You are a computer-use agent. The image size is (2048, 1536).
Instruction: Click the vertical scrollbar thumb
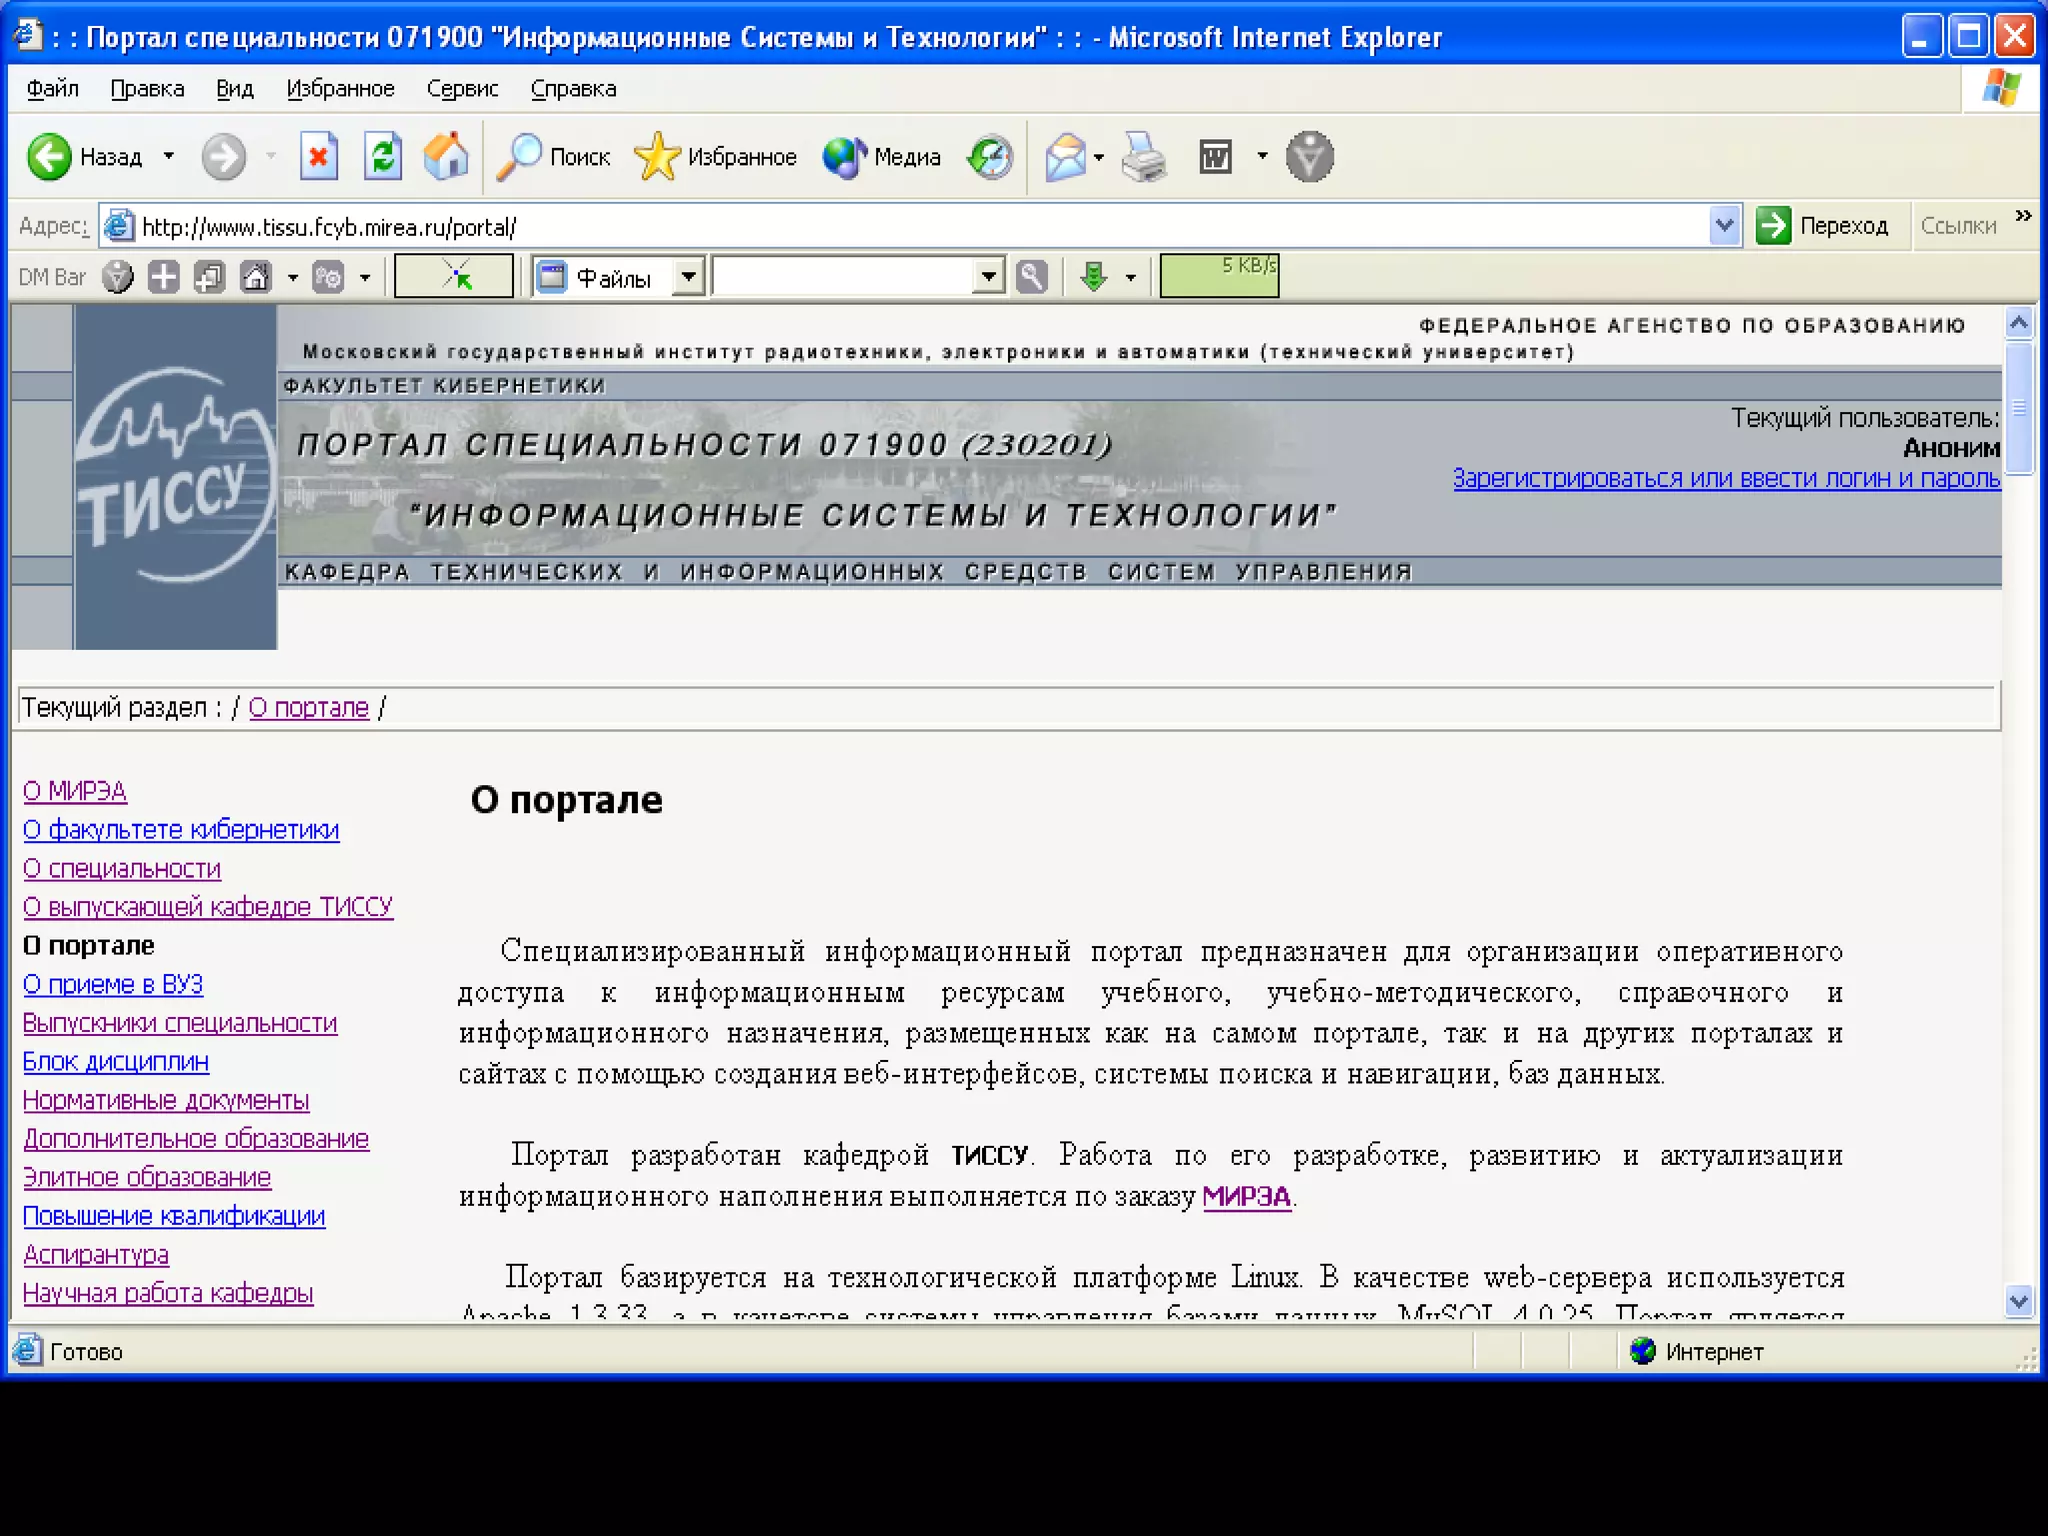(2019, 408)
